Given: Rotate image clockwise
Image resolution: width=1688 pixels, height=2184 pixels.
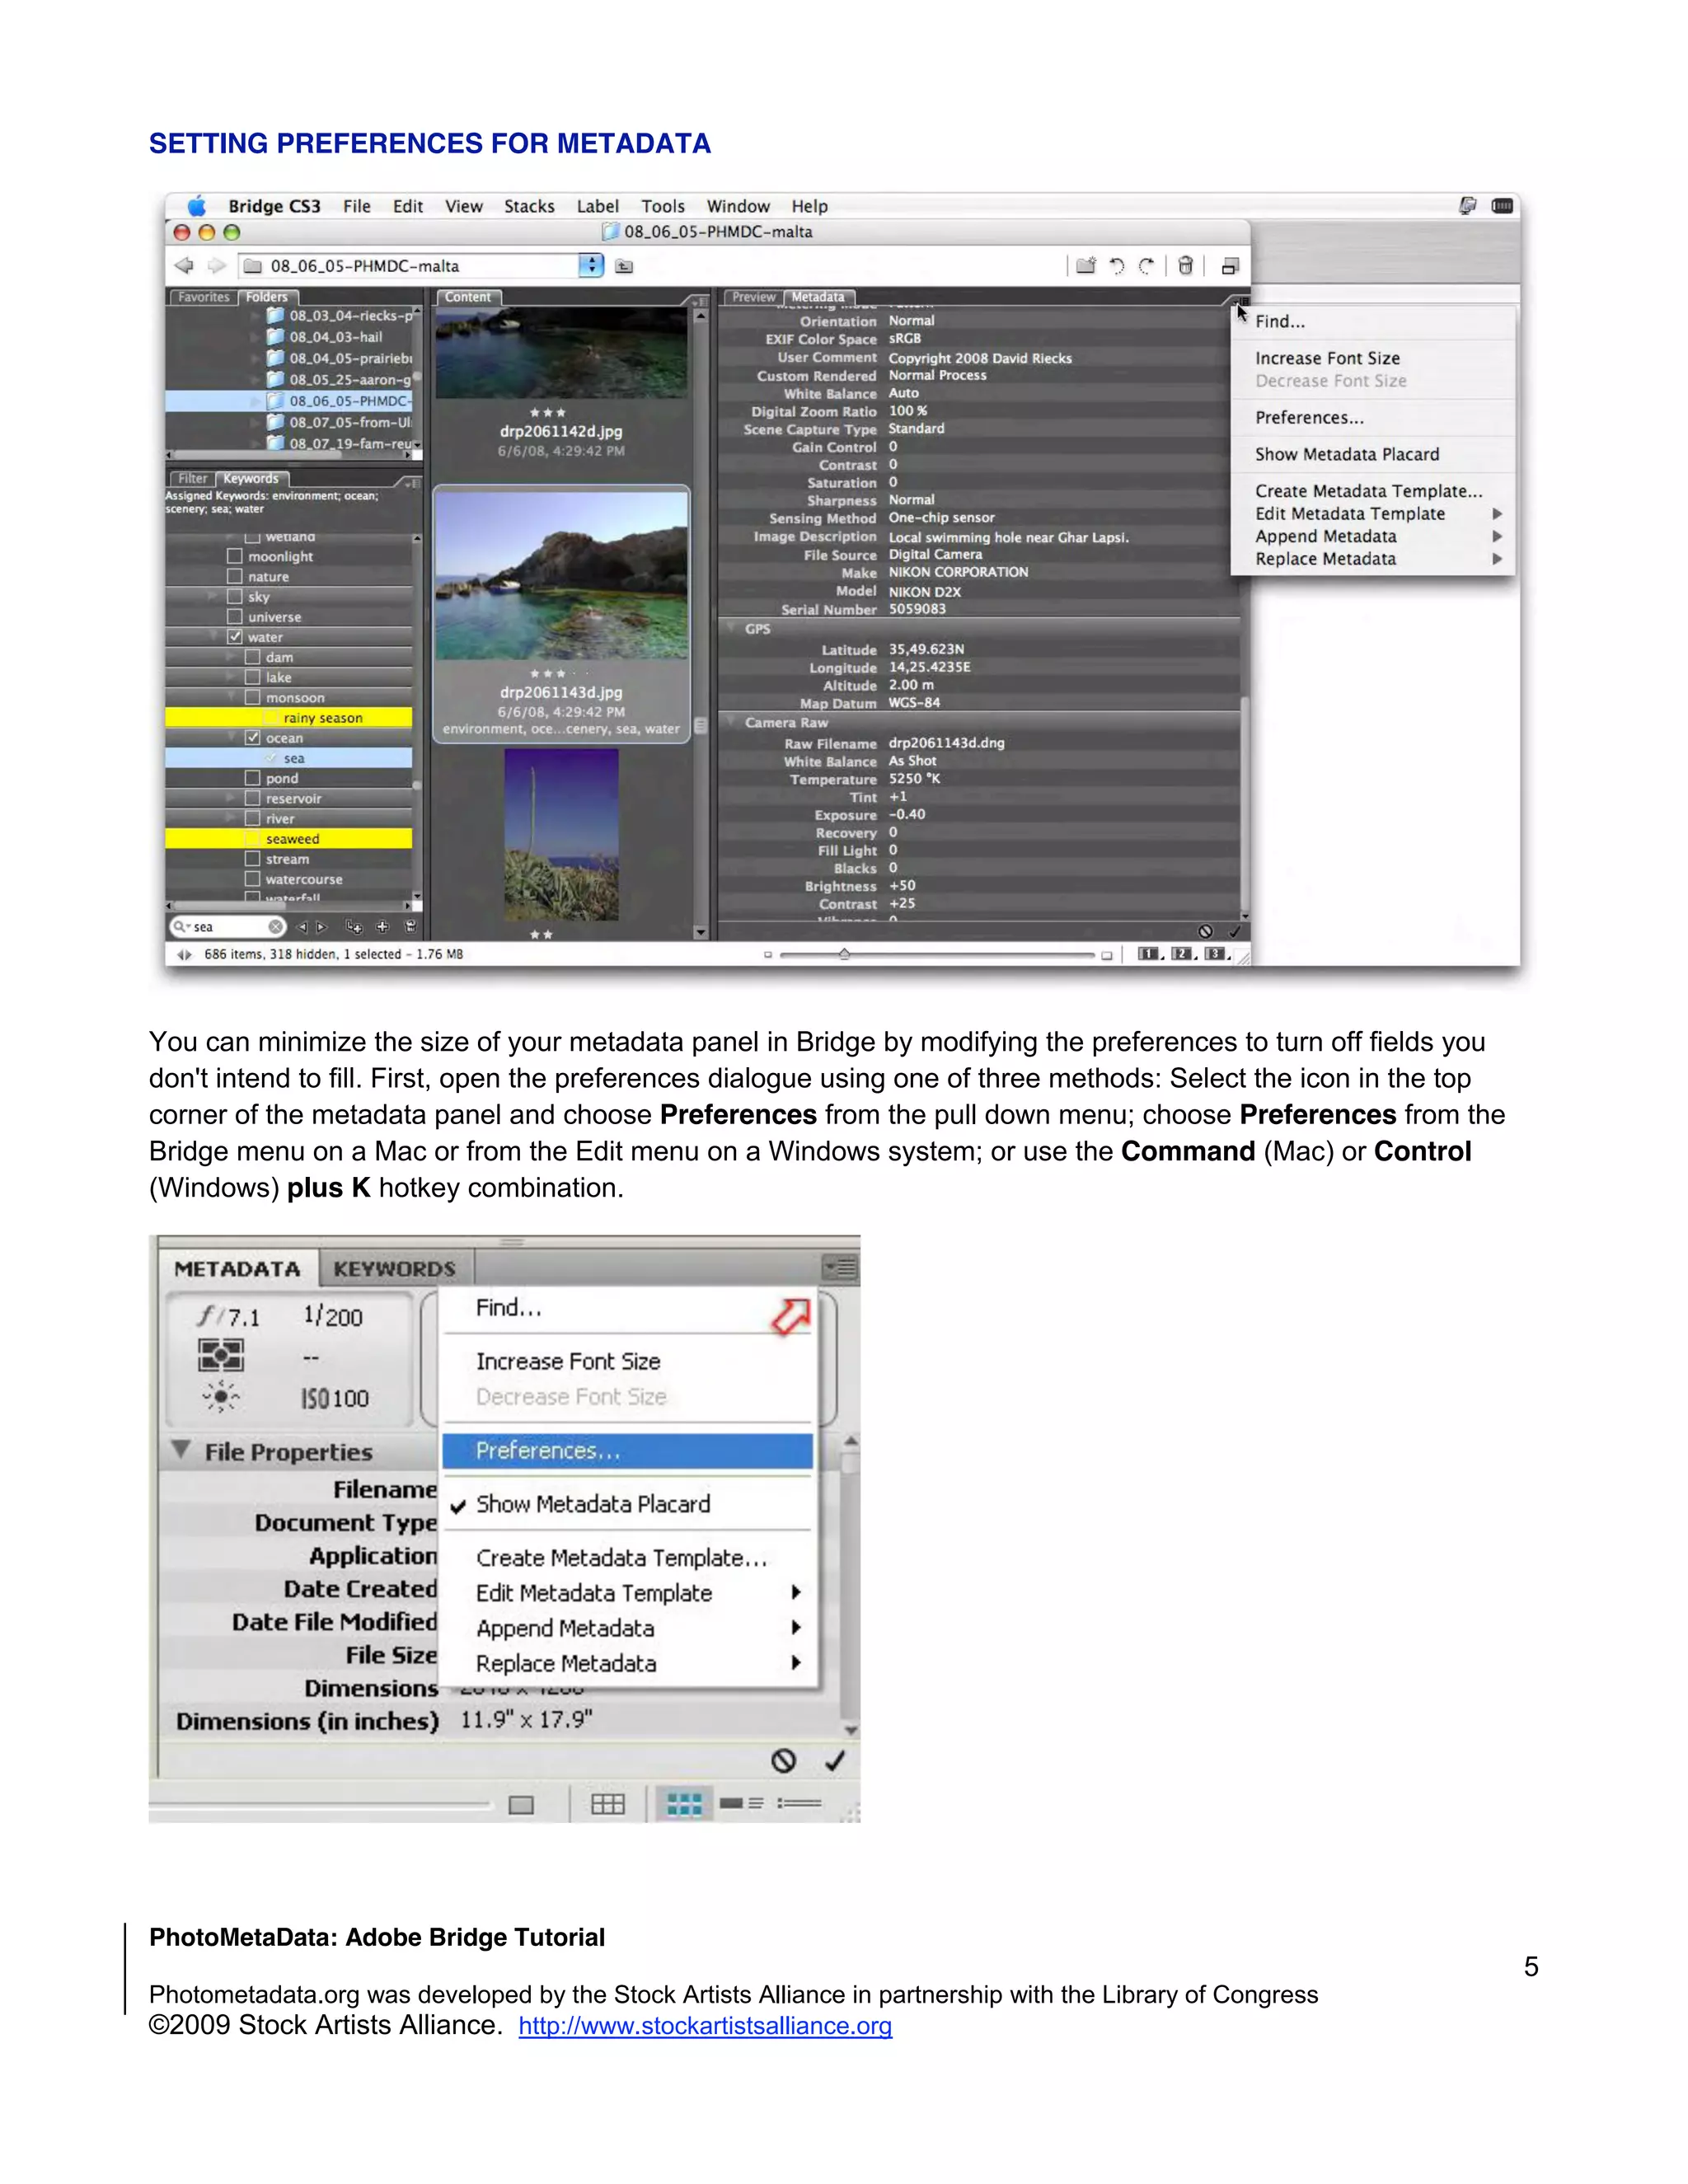Looking at the screenshot, I should (x=1147, y=265).
